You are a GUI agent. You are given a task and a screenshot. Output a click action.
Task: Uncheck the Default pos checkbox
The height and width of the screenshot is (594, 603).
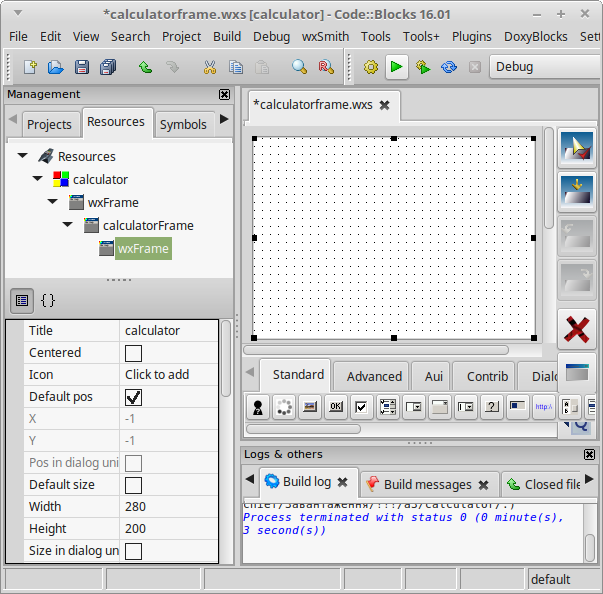pyautogui.click(x=133, y=397)
